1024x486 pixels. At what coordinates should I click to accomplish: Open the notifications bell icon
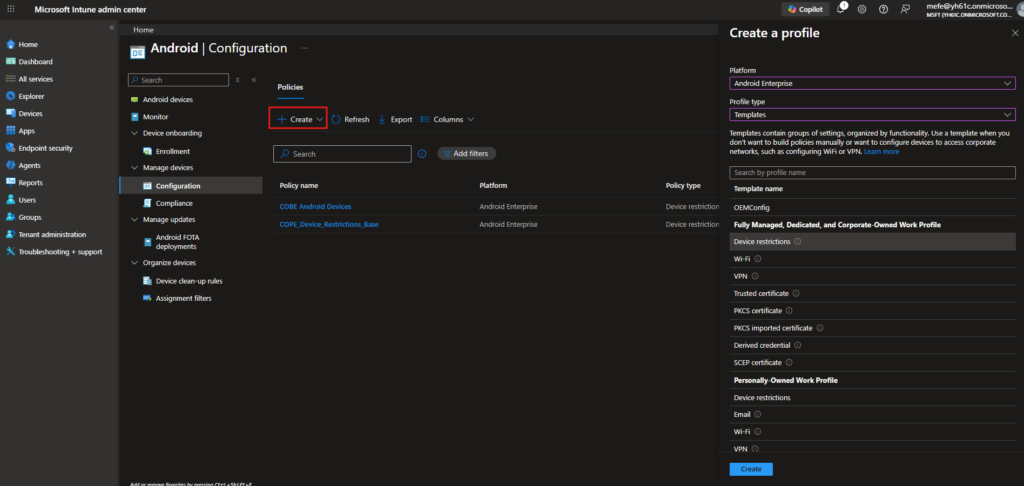click(x=842, y=9)
